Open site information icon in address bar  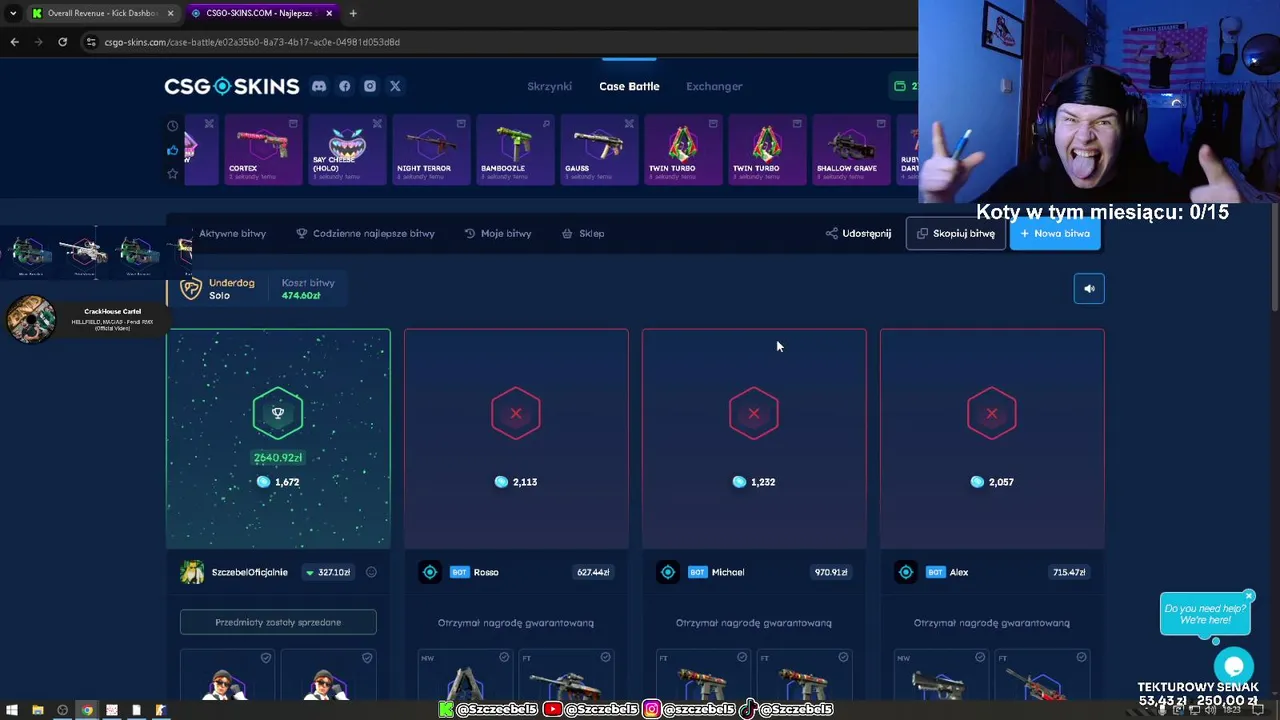pyautogui.click(x=91, y=42)
